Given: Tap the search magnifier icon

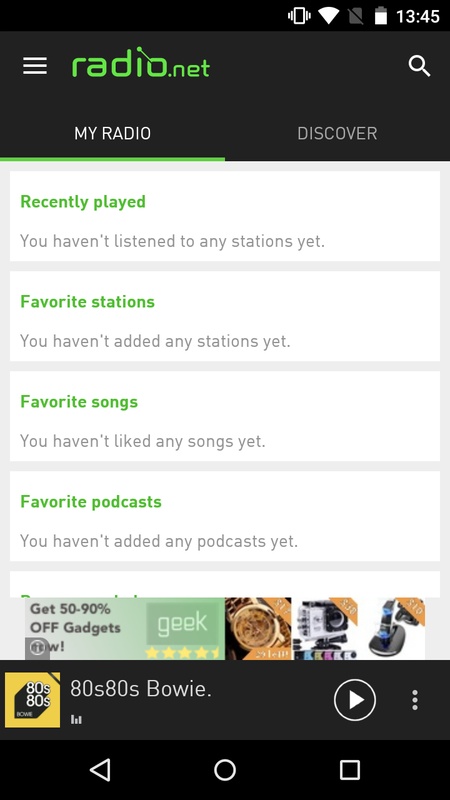Looking at the screenshot, I should (x=419, y=66).
